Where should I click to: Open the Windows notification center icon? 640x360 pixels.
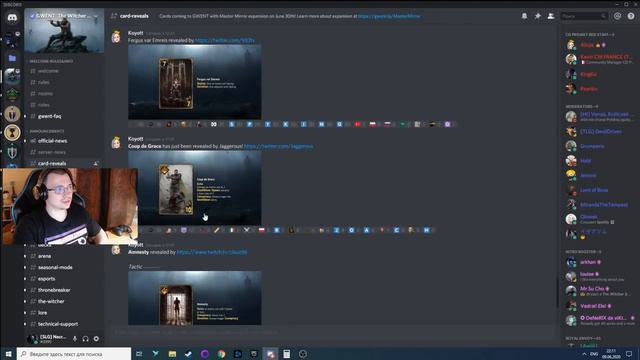click(629, 354)
